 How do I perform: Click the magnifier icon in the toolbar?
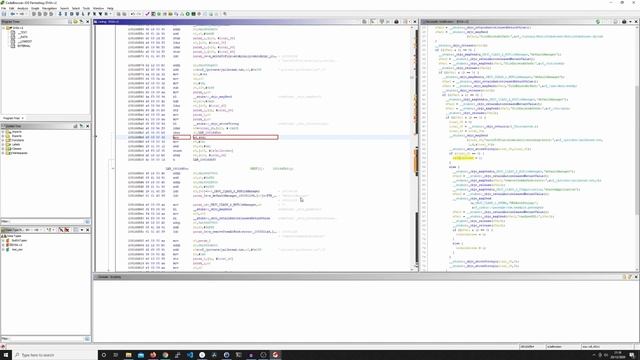coord(225,14)
